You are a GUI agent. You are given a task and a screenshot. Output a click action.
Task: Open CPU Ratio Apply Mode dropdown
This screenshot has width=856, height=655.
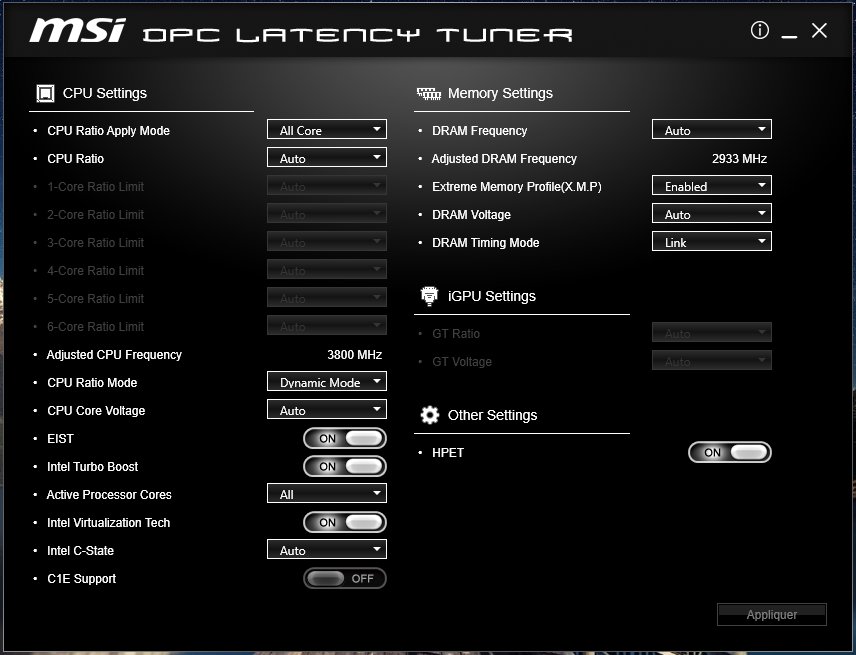pyautogui.click(x=326, y=130)
